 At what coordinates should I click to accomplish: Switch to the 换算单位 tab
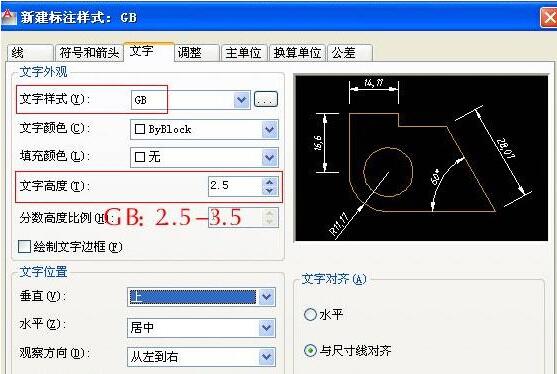pos(297,53)
